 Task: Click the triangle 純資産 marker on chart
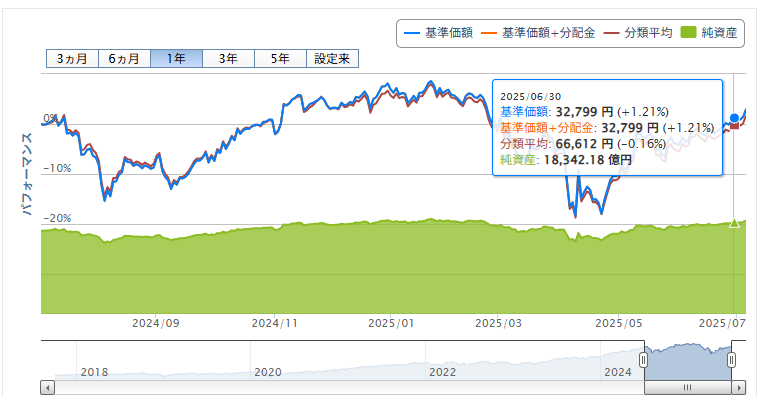click(x=734, y=224)
